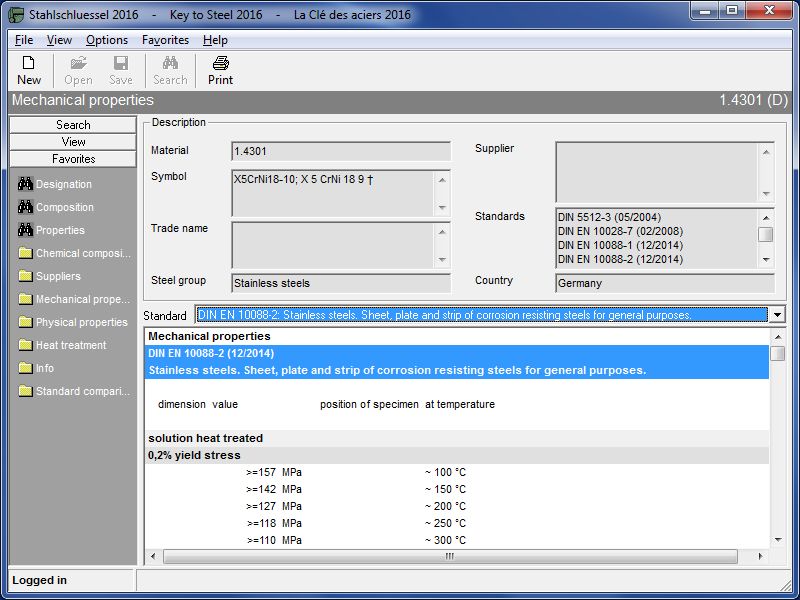Open the Suppliers folder icon
800x600 pixels.
click(26, 276)
